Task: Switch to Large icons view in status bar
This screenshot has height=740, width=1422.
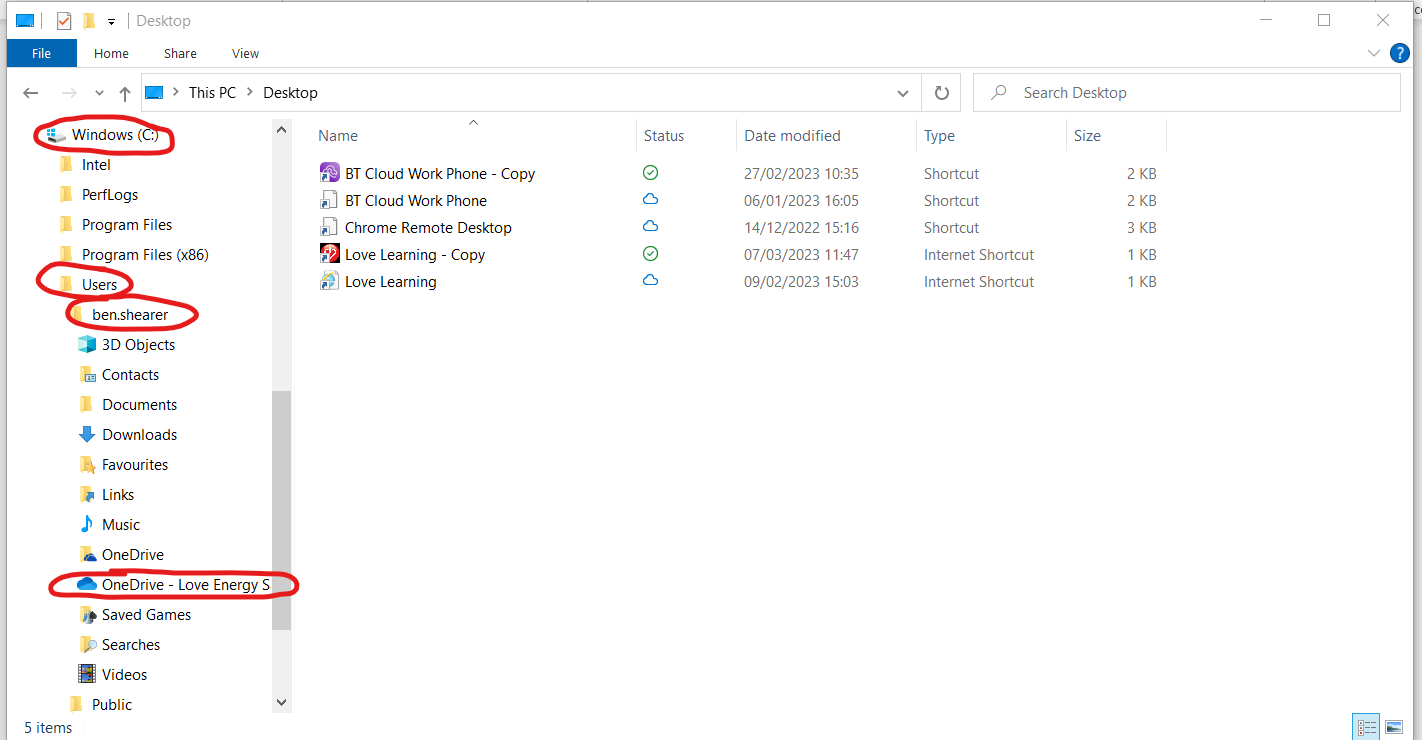Action: pos(1393,727)
